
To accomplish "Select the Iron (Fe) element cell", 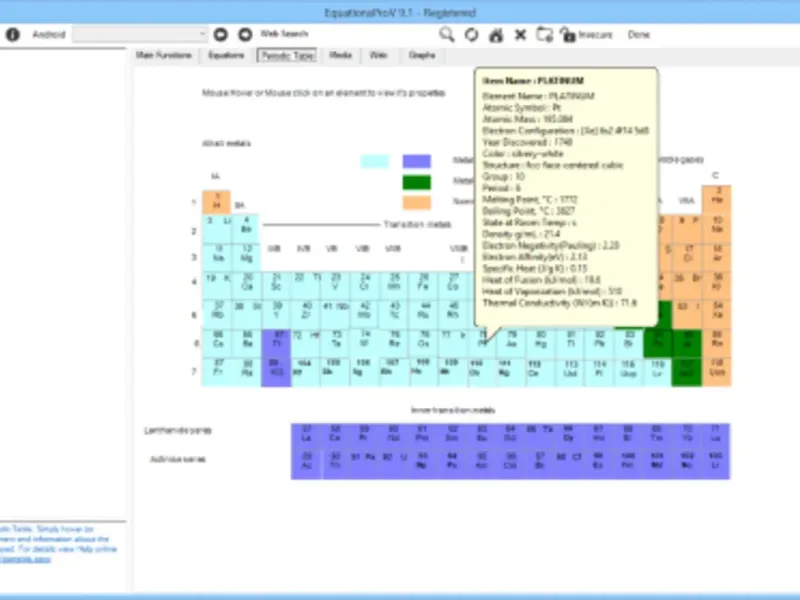I will 423,285.
